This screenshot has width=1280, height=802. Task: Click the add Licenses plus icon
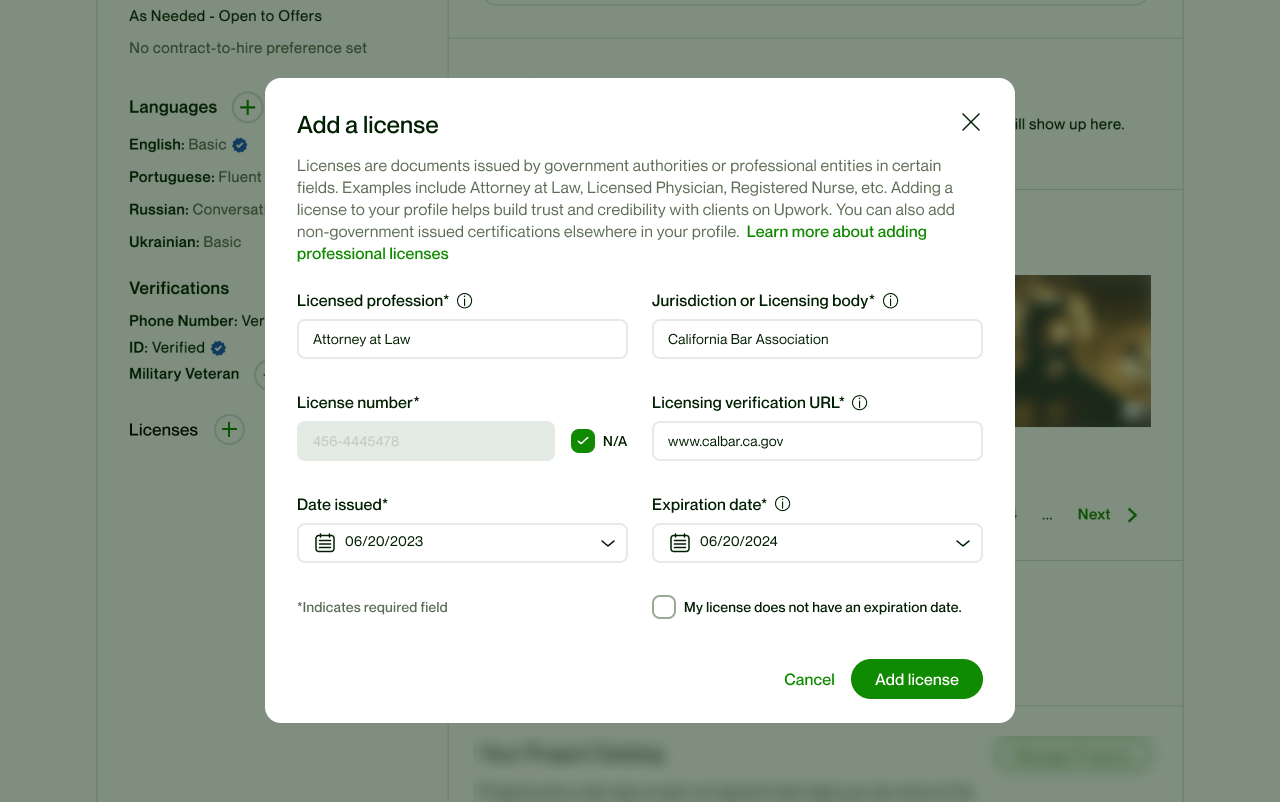click(229, 430)
